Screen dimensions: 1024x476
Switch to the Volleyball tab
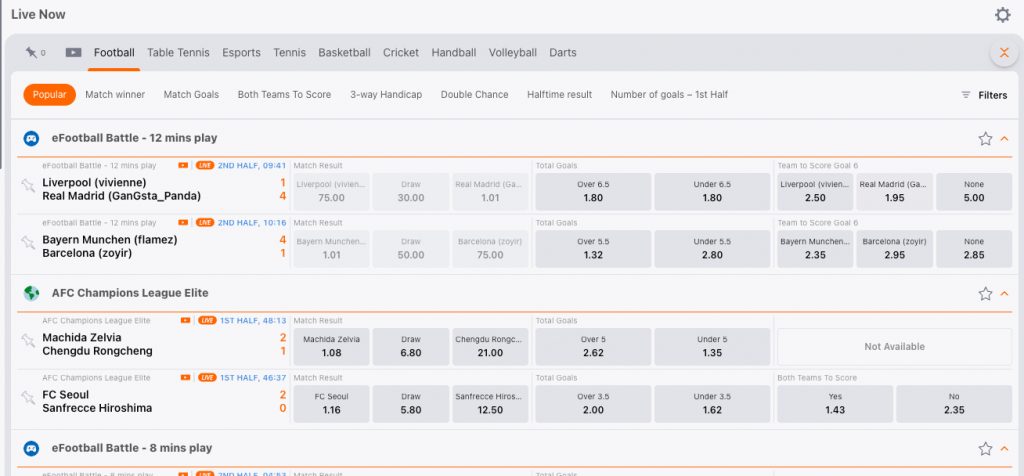(513, 52)
